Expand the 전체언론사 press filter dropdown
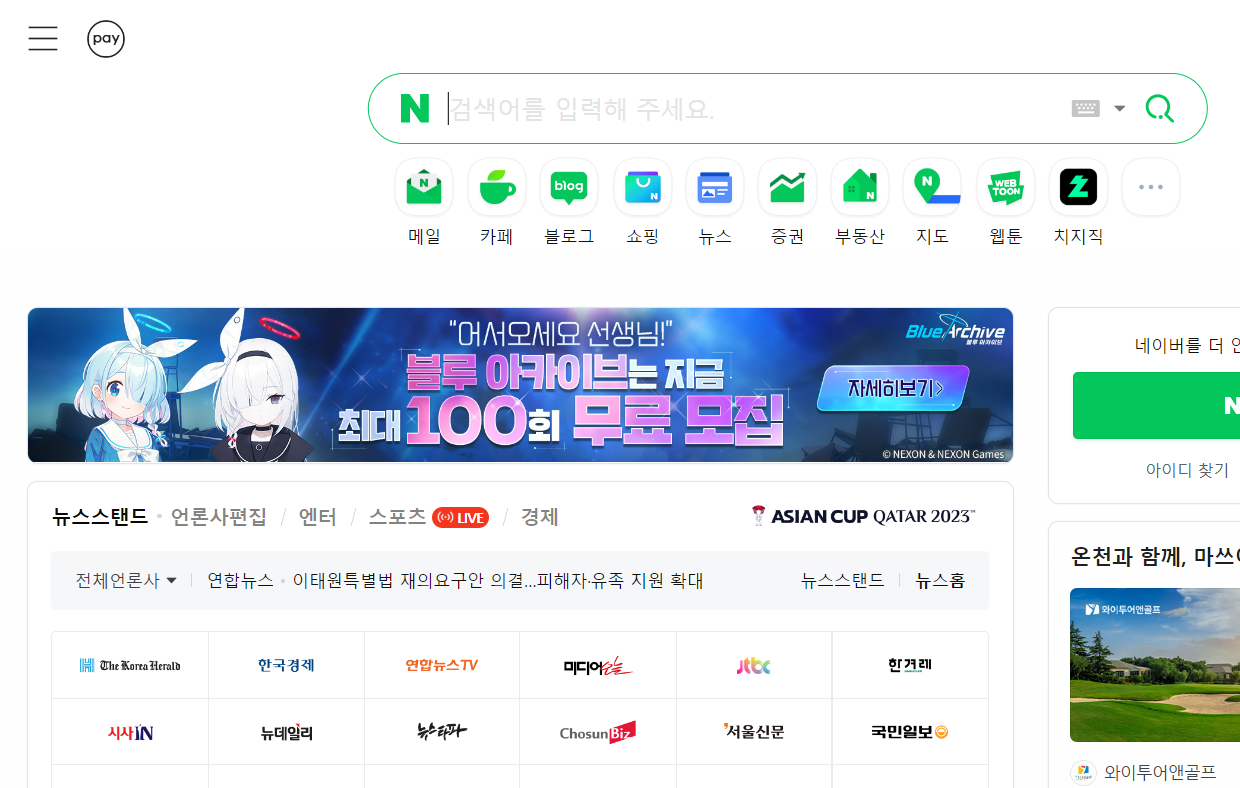1240x788 pixels. 126,580
